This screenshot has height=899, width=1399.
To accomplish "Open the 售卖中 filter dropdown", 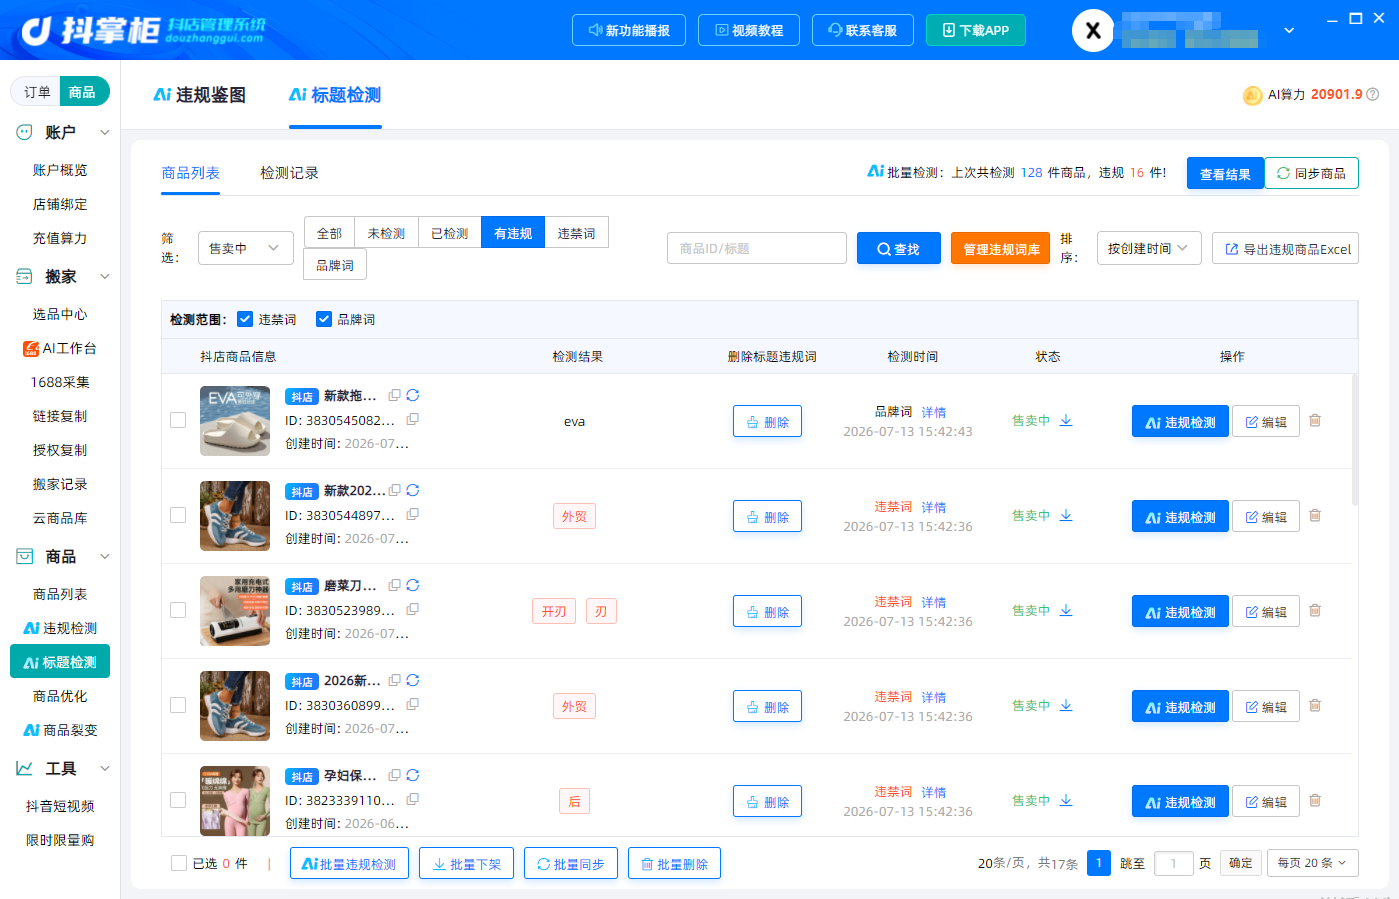I will click(x=246, y=248).
